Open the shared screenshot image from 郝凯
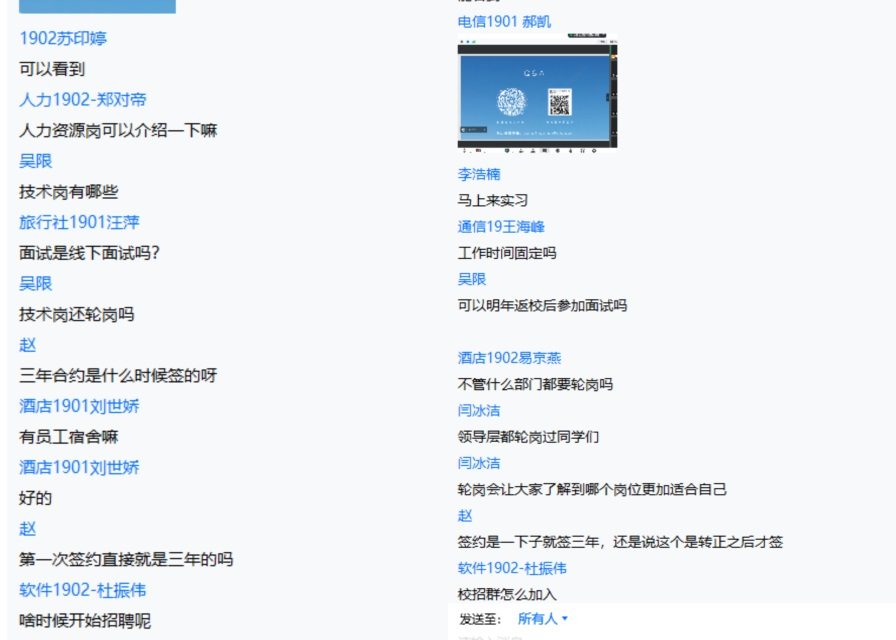 [537, 94]
